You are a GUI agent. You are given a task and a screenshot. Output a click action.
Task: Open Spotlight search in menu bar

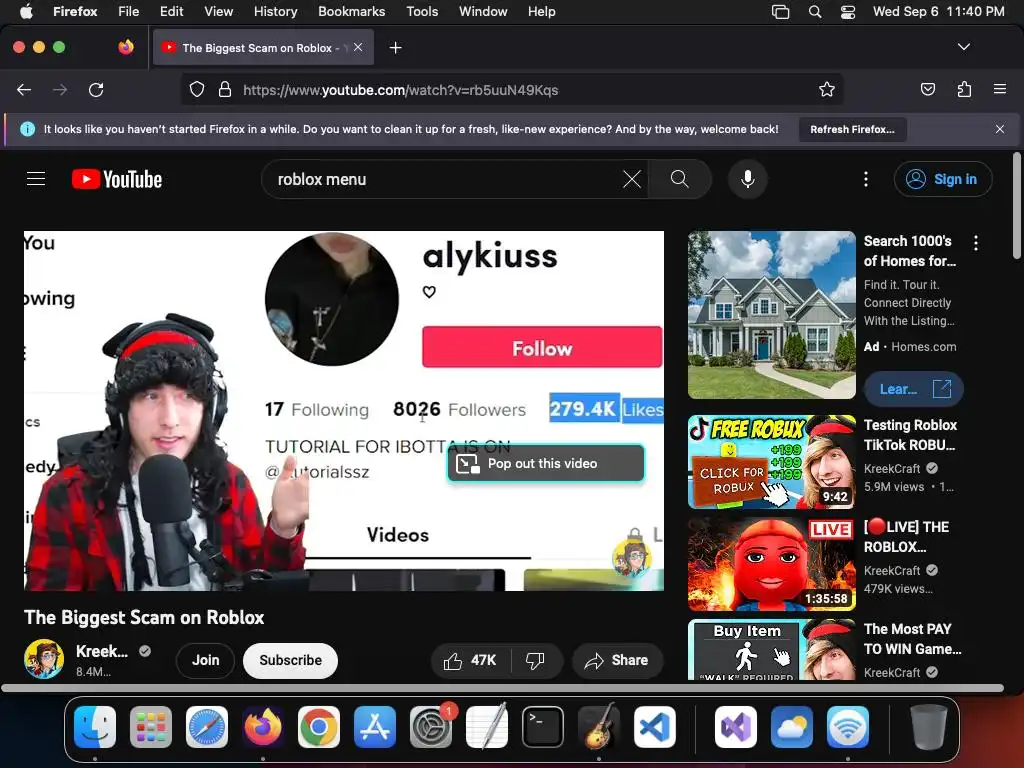(815, 12)
